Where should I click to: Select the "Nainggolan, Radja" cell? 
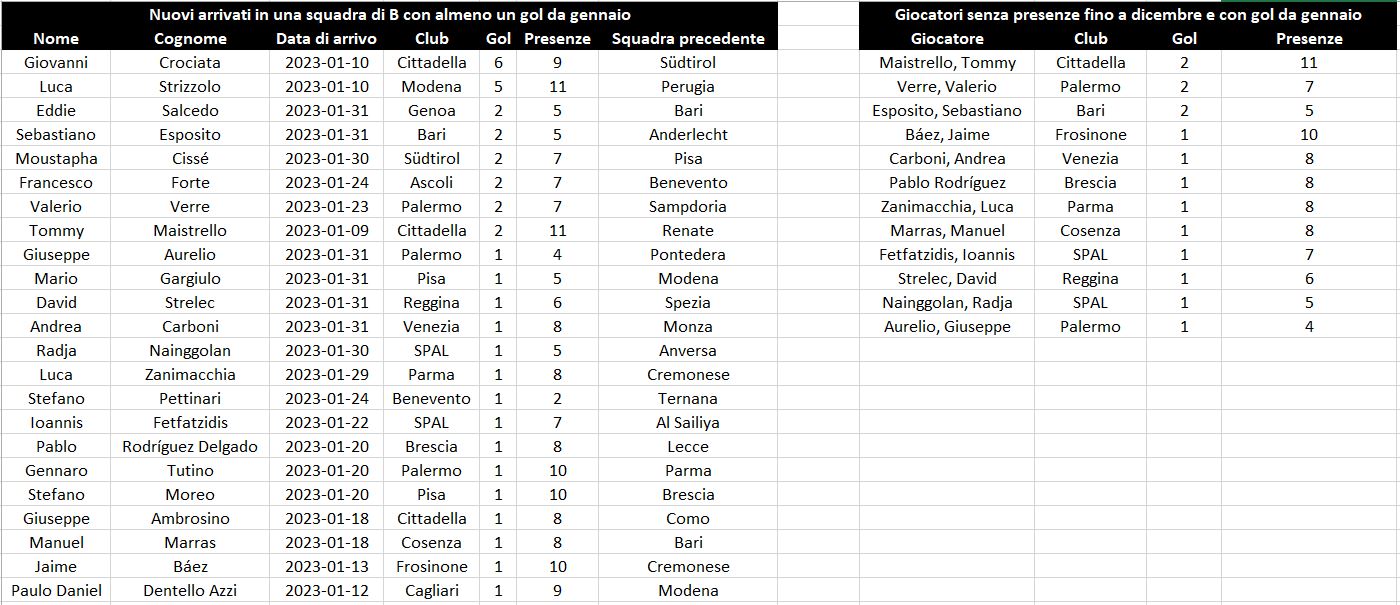(x=946, y=302)
